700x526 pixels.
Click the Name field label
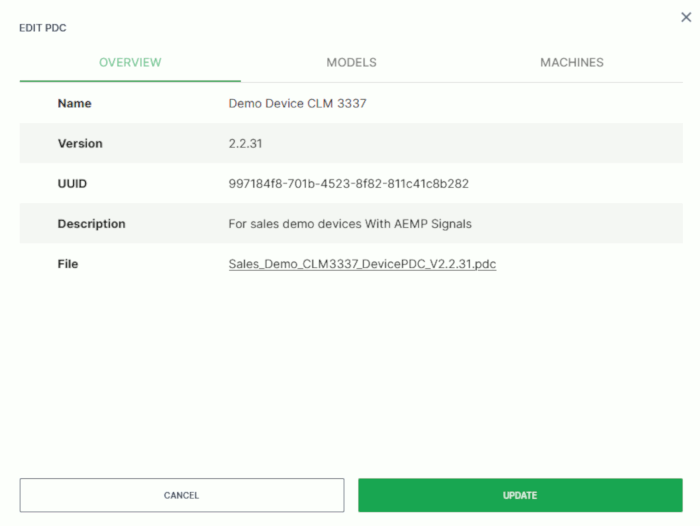[x=74, y=103]
